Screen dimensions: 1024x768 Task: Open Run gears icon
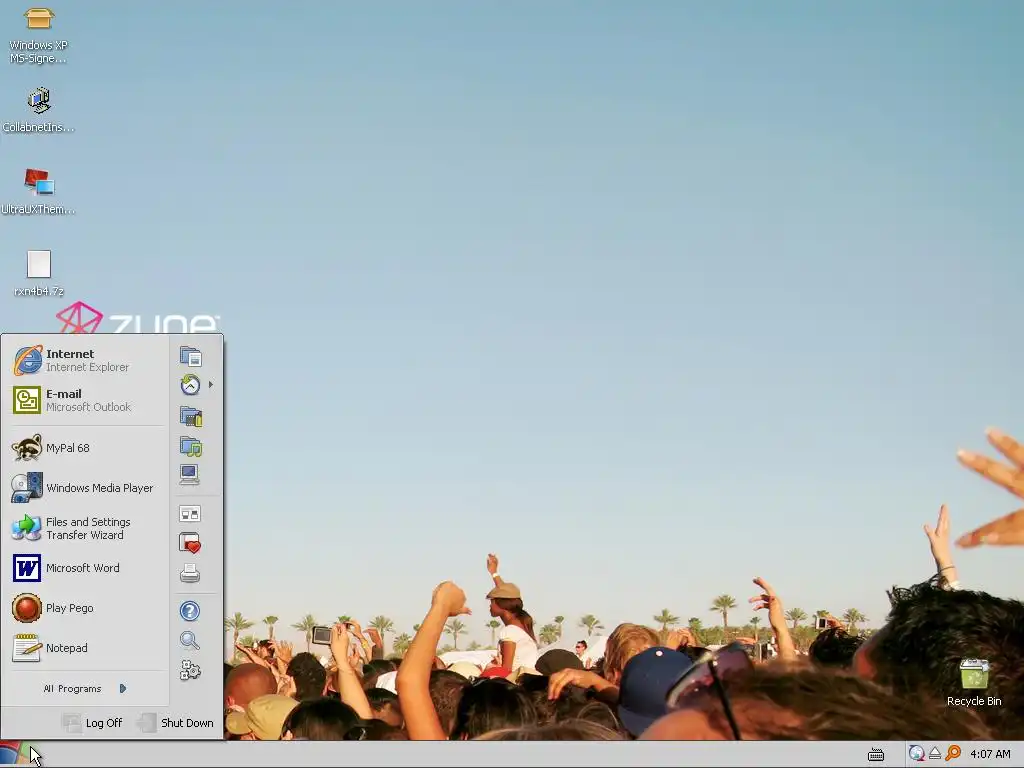click(x=190, y=670)
